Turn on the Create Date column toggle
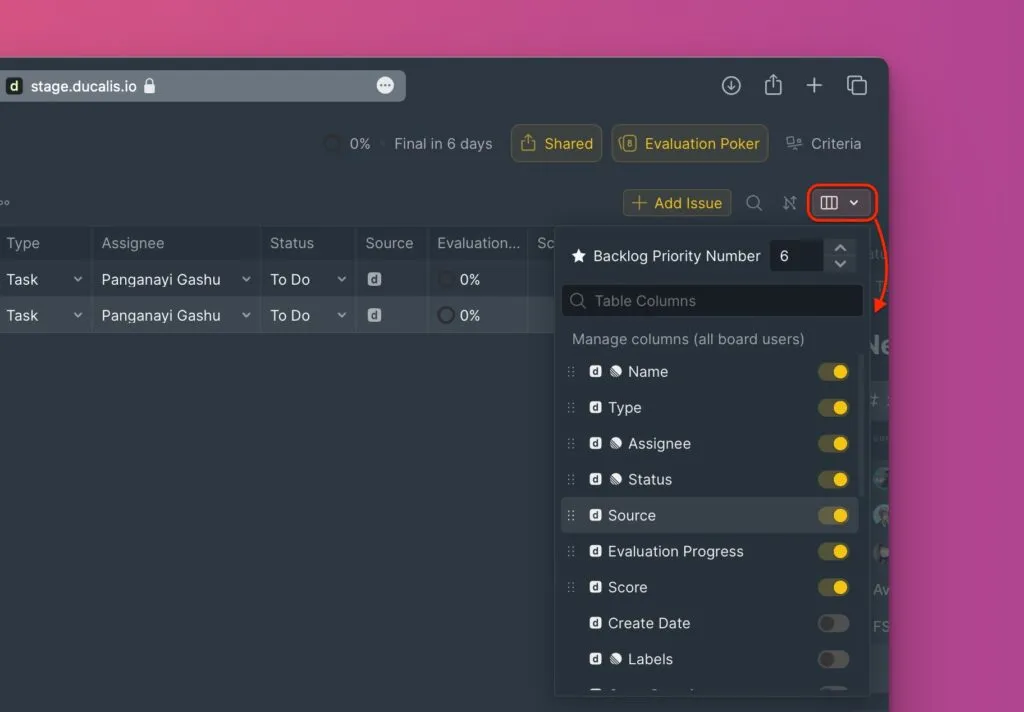Viewport: 1024px width, 712px height. point(833,624)
